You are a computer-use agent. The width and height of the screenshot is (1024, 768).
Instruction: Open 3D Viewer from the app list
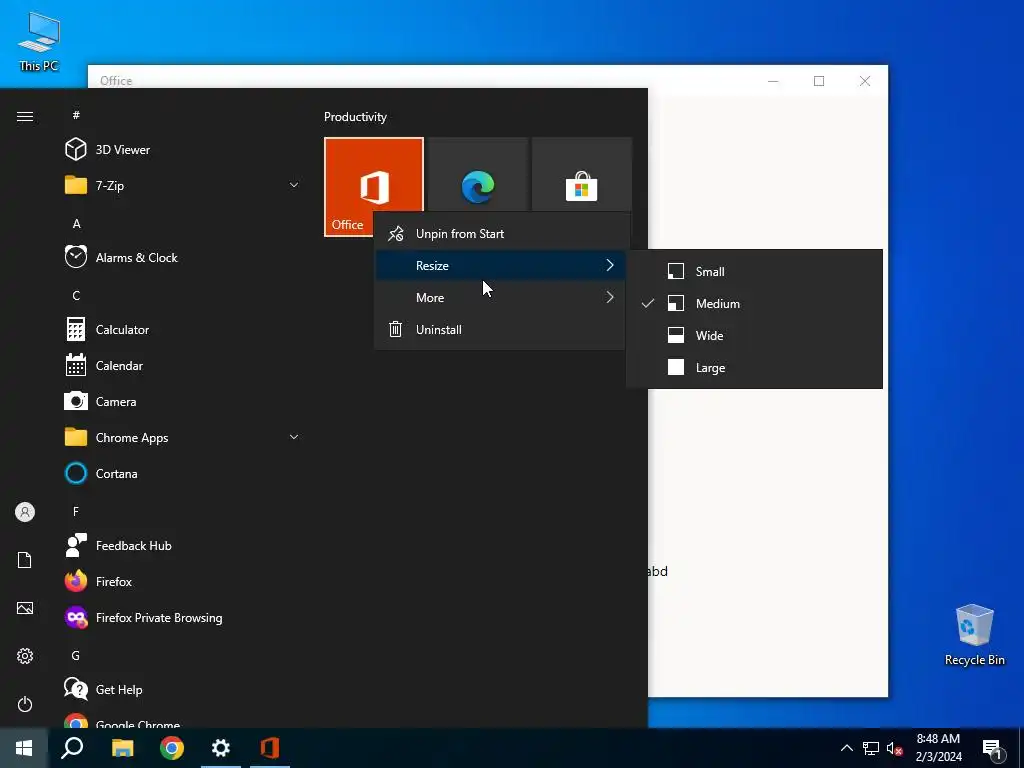click(183, 150)
